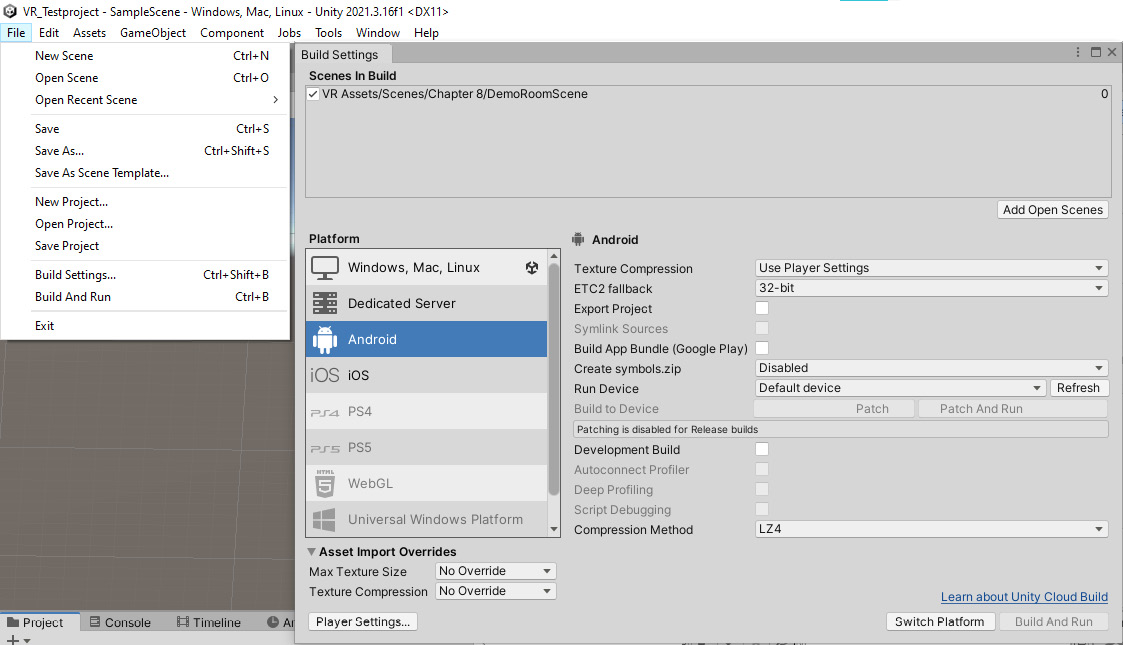This screenshot has height=645, width=1123.
Task: Select the Dedicated Server platform row
Action: tap(427, 304)
